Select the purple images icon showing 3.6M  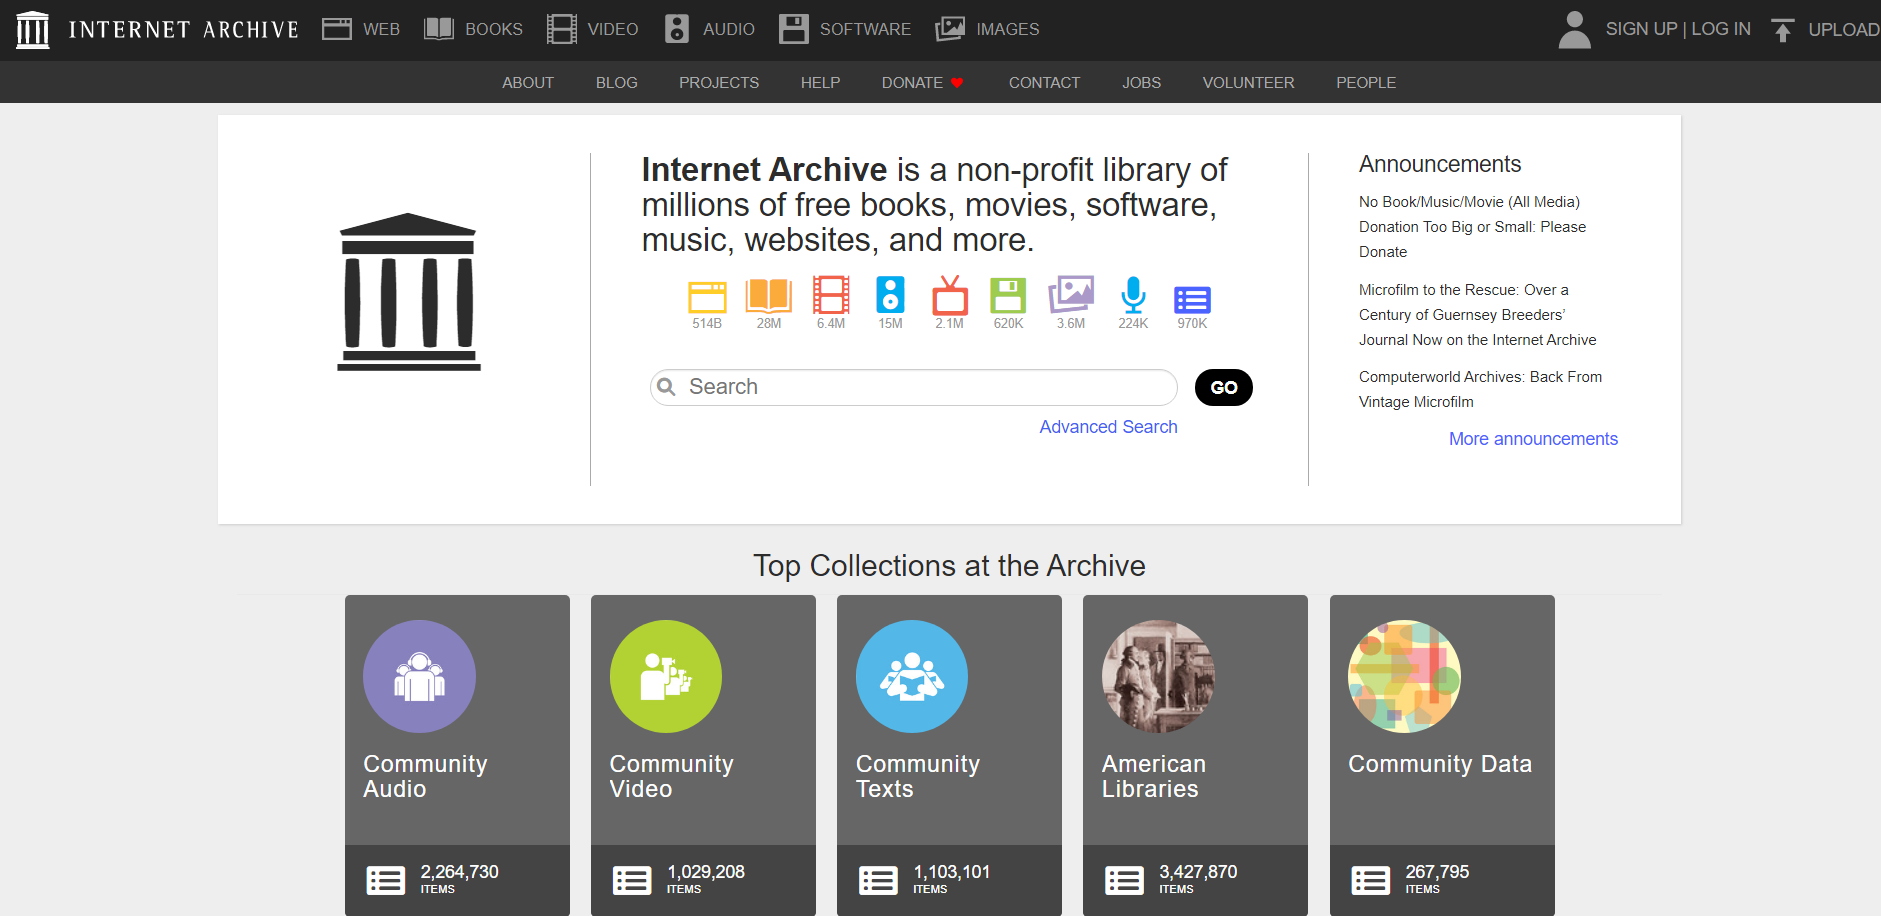[1071, 294]
